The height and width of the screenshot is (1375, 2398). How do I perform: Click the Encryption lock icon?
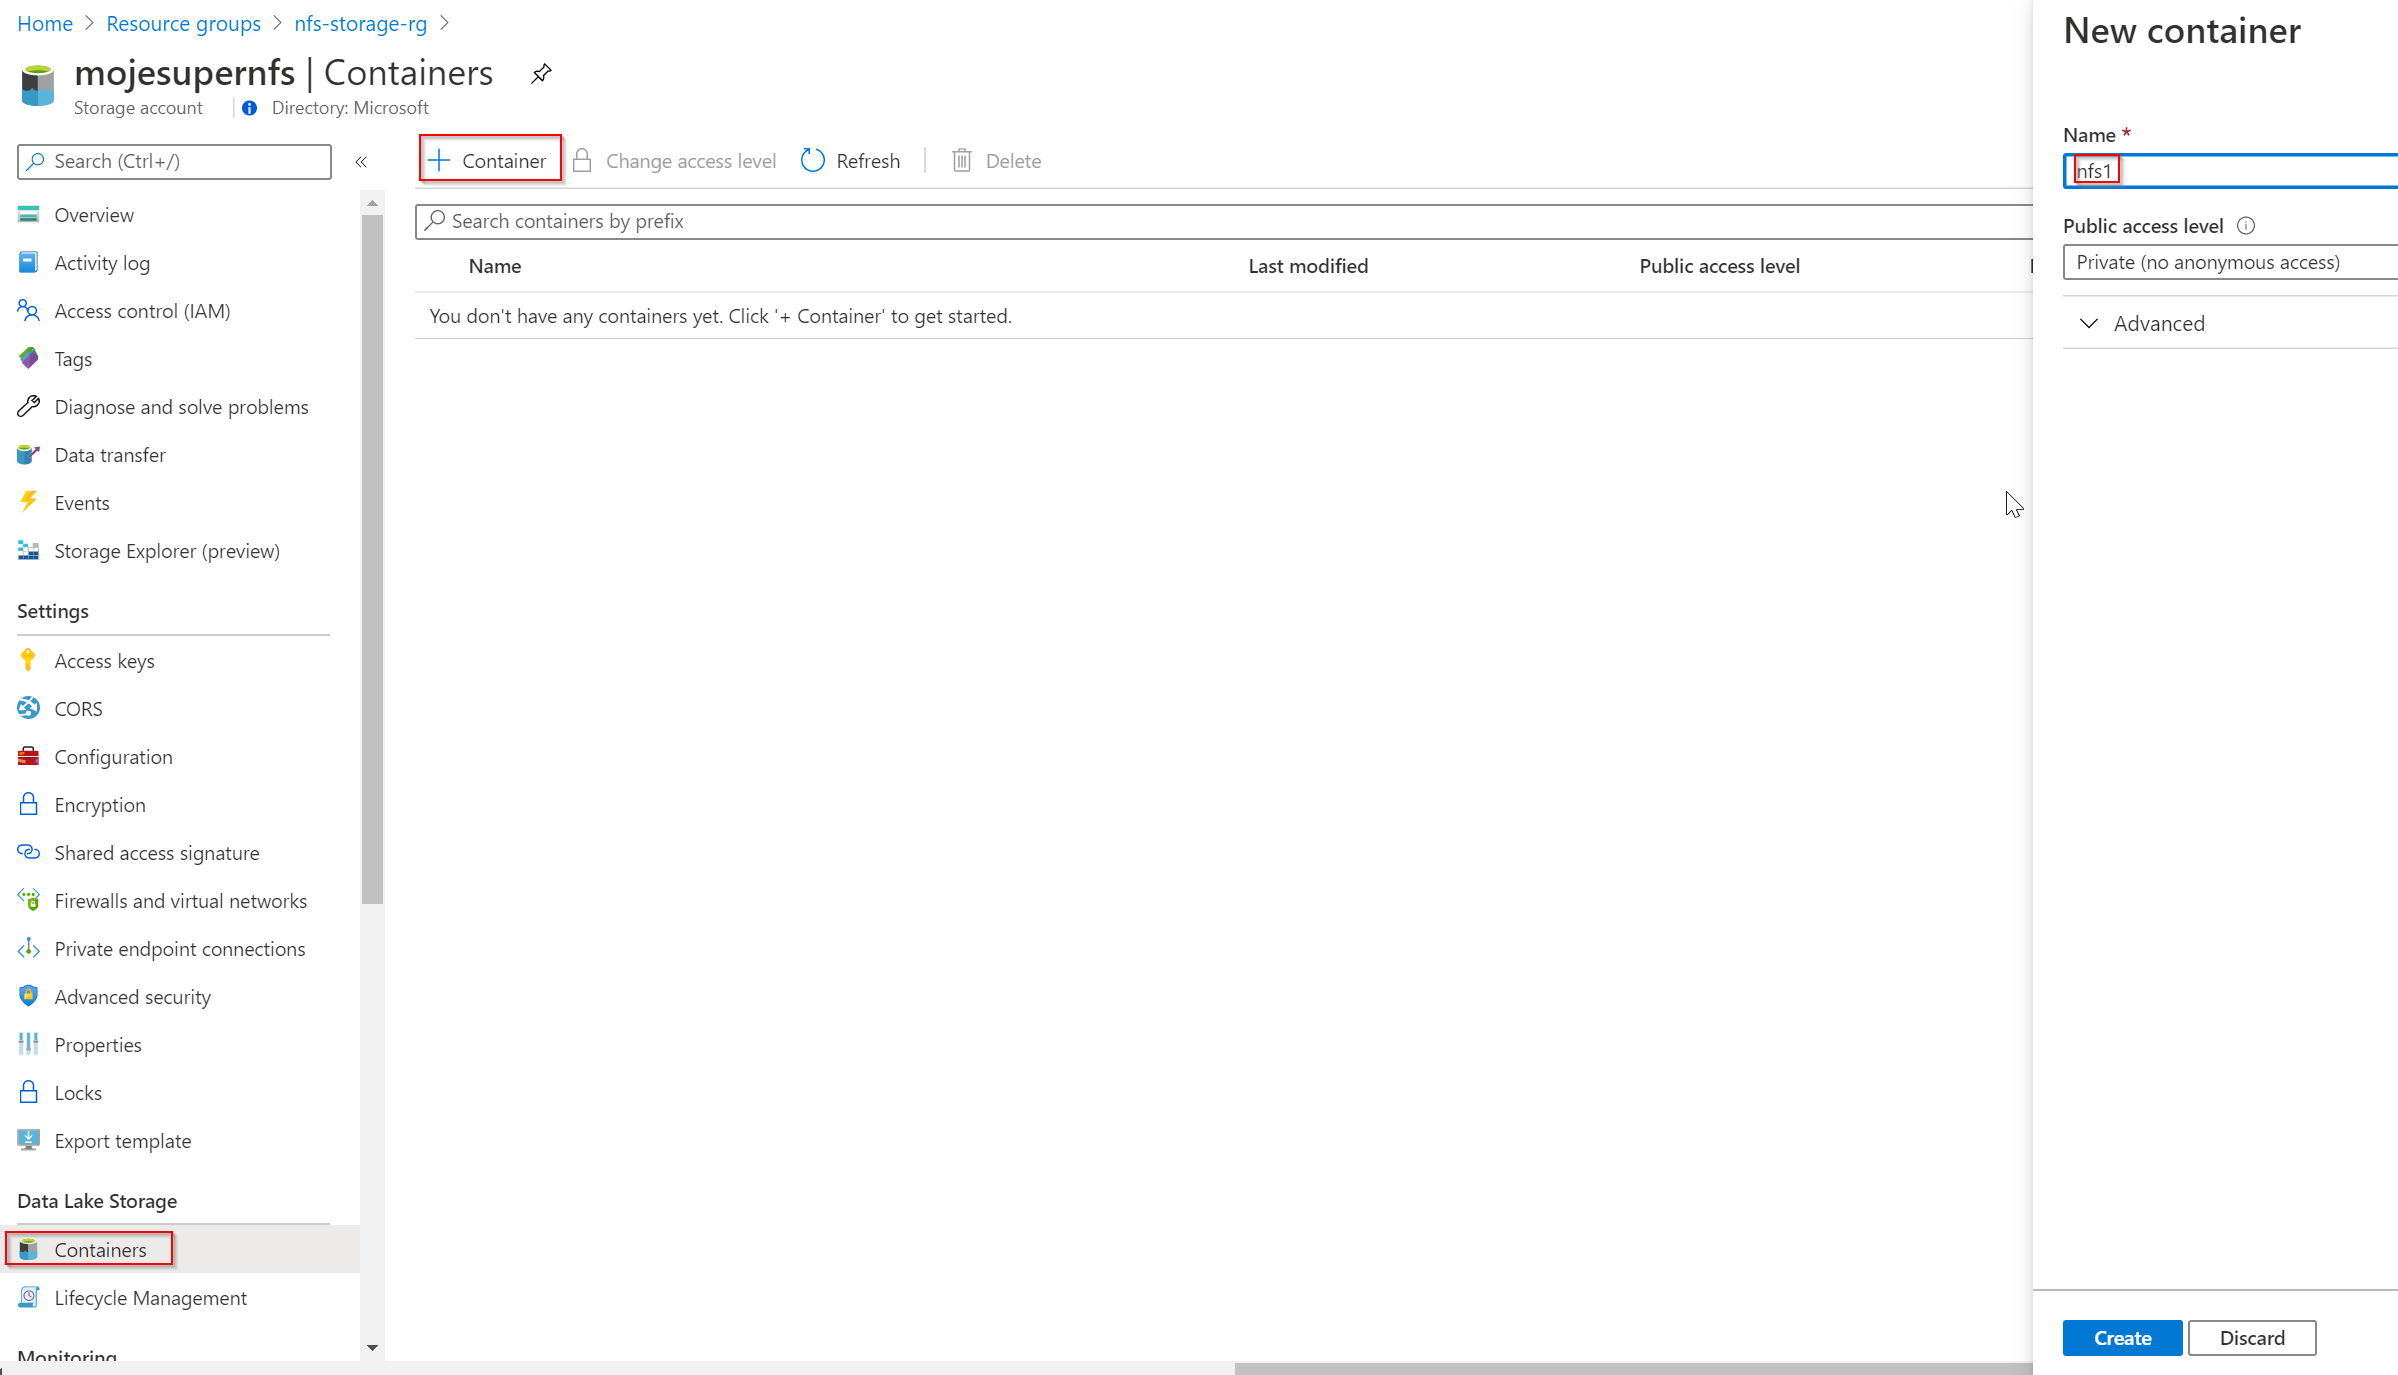pos(28,804)
